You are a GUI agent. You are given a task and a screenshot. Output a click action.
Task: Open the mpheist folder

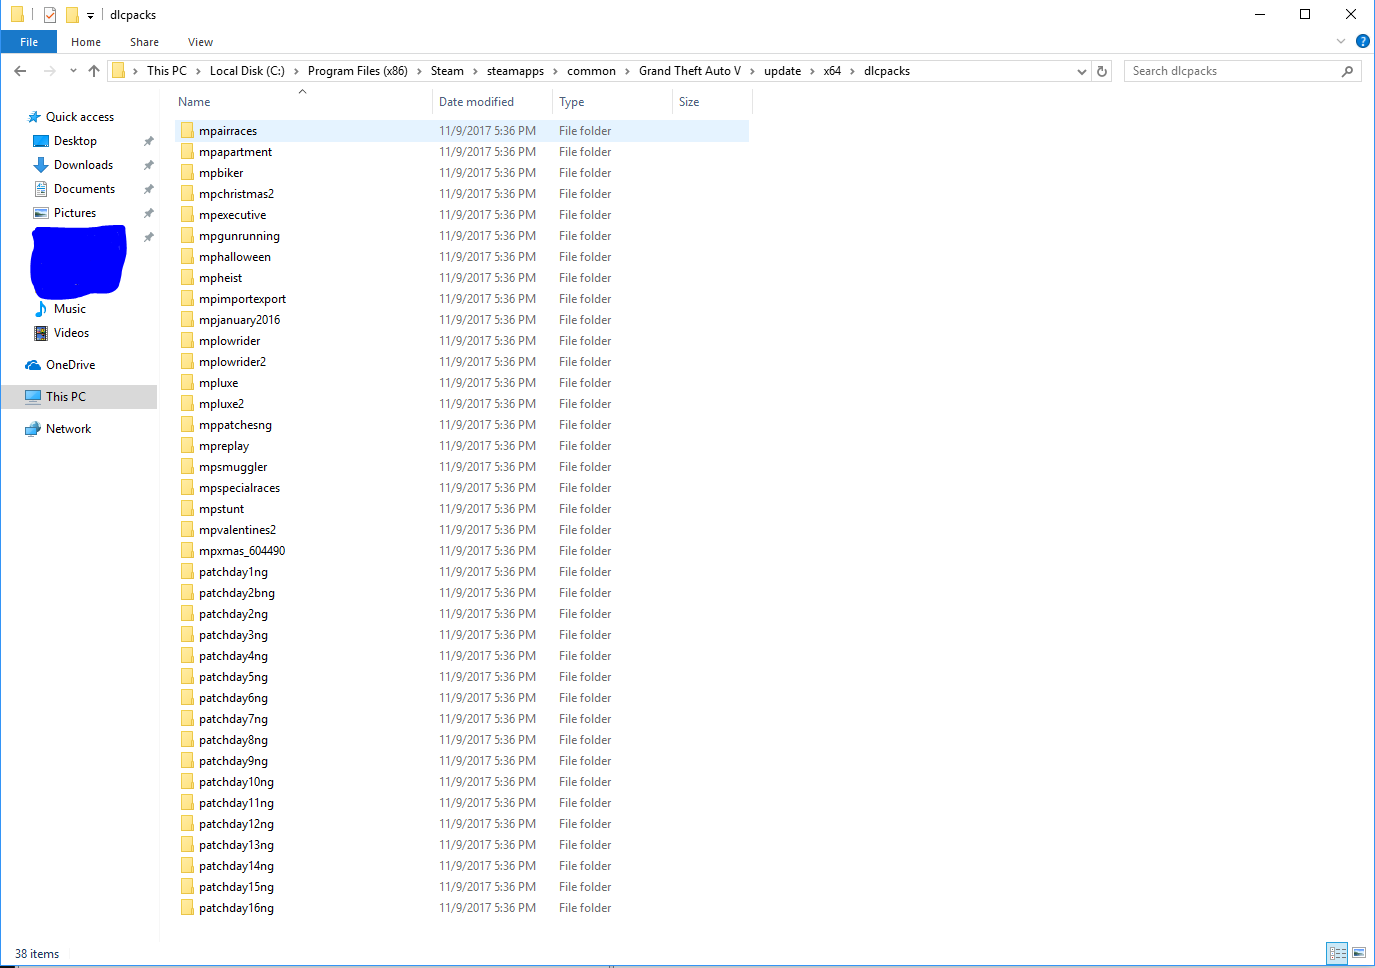[222, 277]
